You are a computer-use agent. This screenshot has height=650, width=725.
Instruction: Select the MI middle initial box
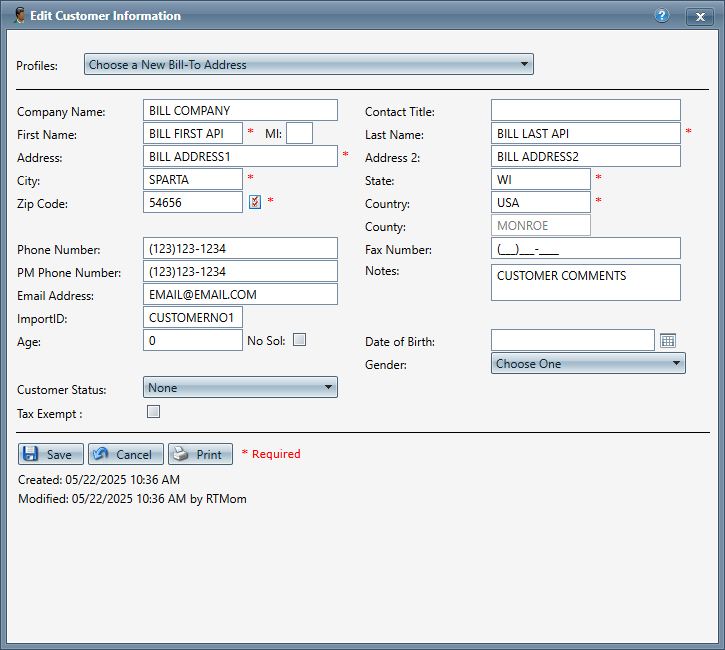click(299, 133)
